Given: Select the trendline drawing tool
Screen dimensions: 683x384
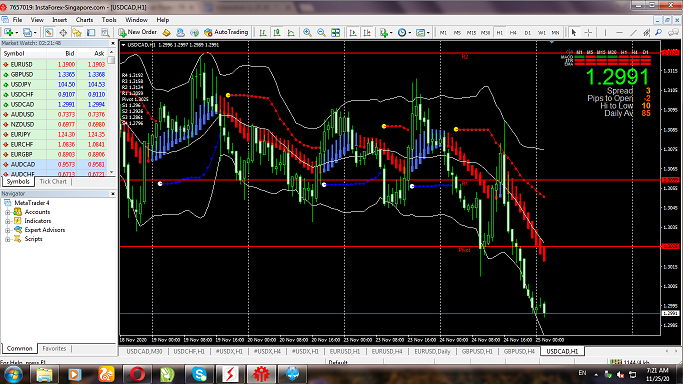Looking at the screenshot, I should pyautogui.click(x=633, y=32).
